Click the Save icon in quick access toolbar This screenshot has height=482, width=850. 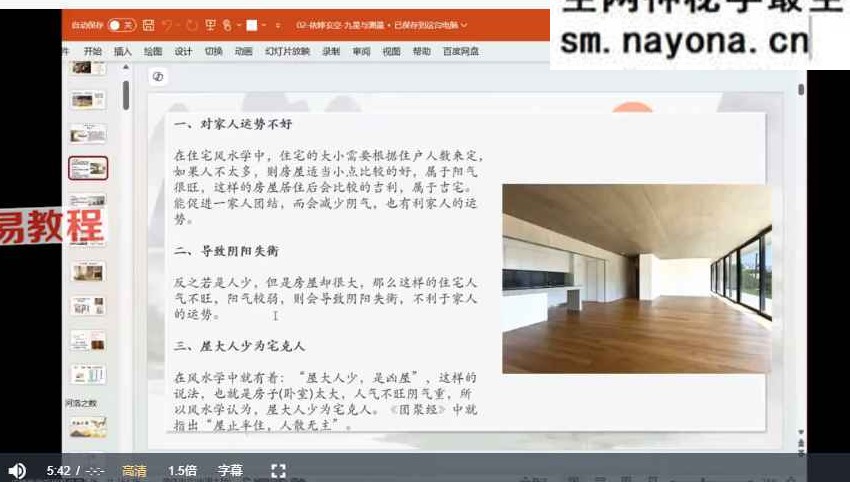click(149, 25)
